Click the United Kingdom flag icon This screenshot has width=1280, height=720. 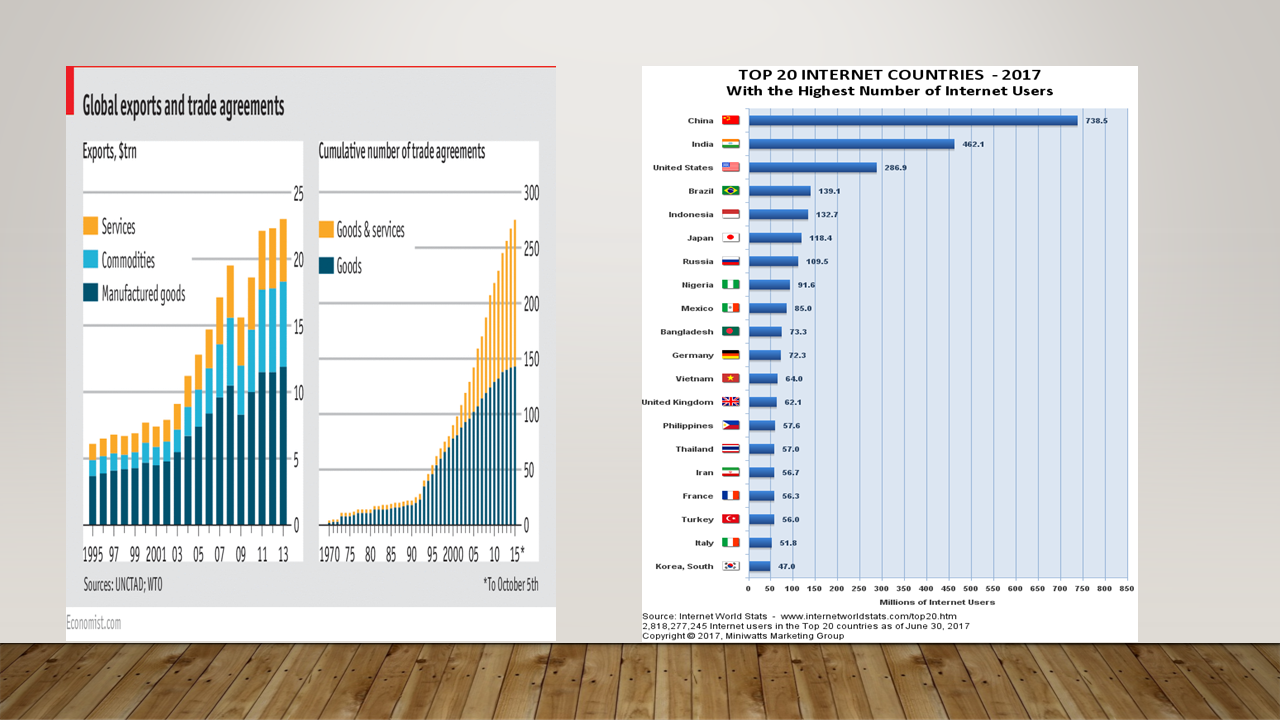pyautogui.click(x=730, y=402)
